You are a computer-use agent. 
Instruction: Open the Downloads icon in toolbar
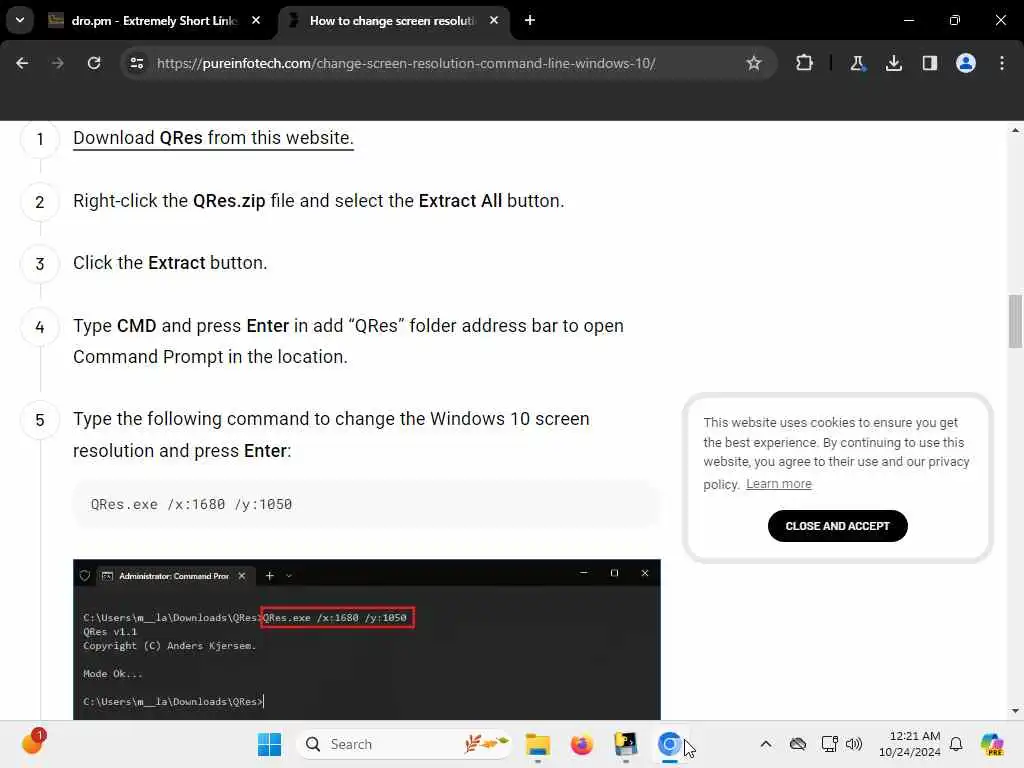894,63
